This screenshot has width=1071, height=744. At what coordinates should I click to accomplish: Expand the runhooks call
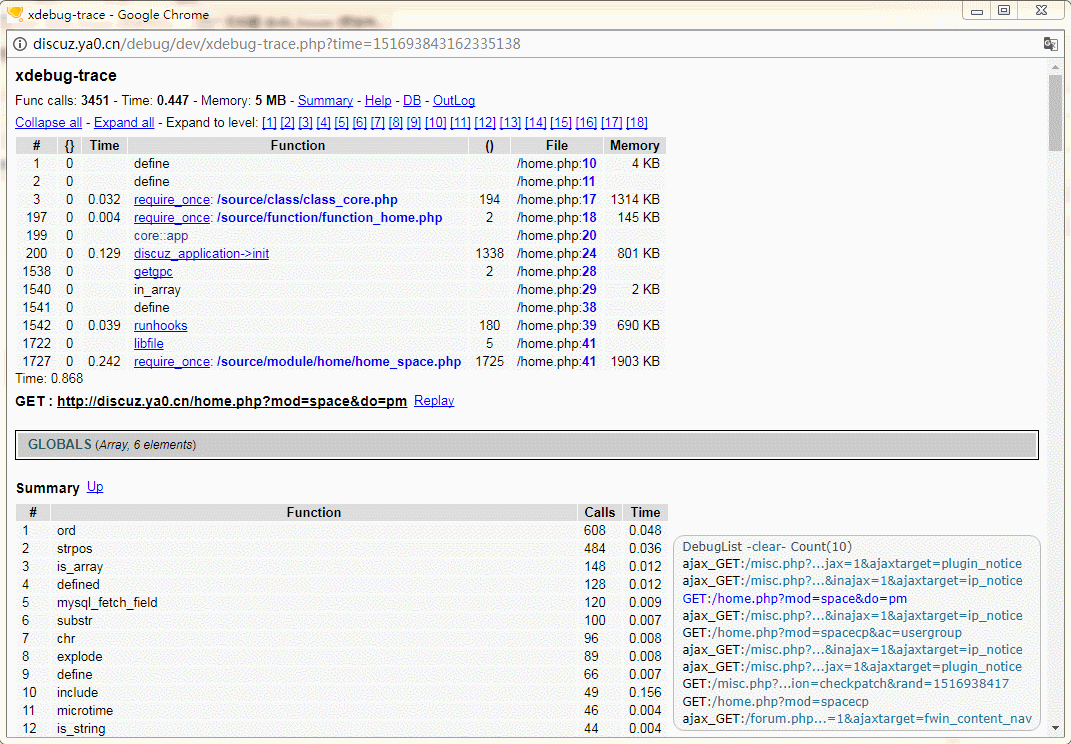[x=161, y=325]
